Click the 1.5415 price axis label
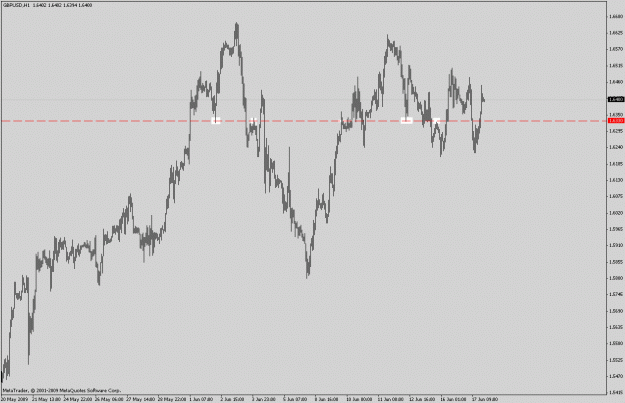 click(x=616, y=392)
